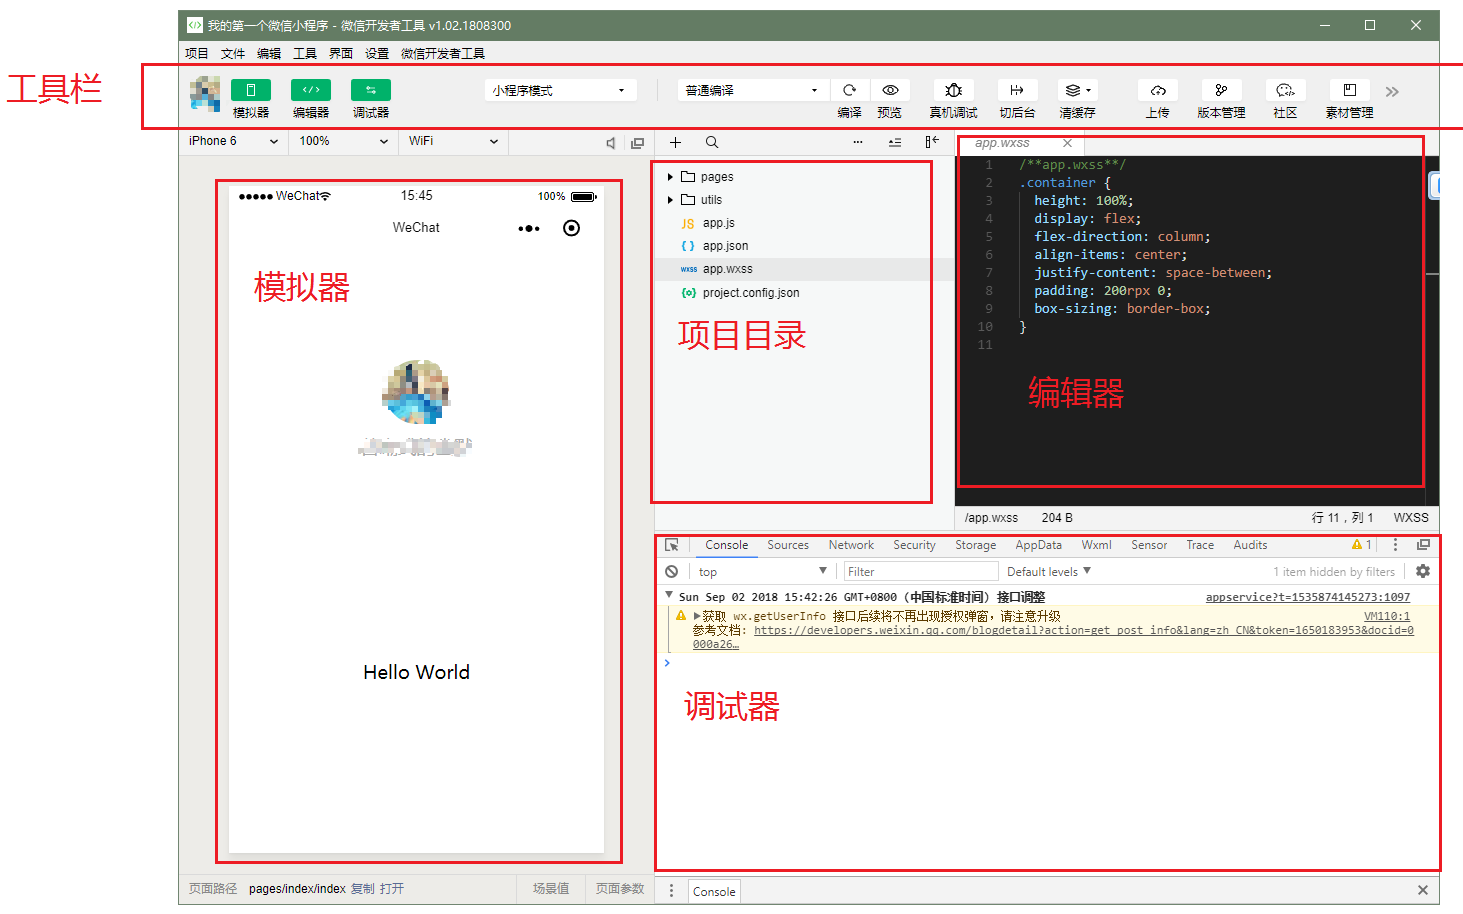Image resolution: width=1463 pixels, height=914 pixels.
Task: Click the add new file plus icon
Action: (675, 143)
